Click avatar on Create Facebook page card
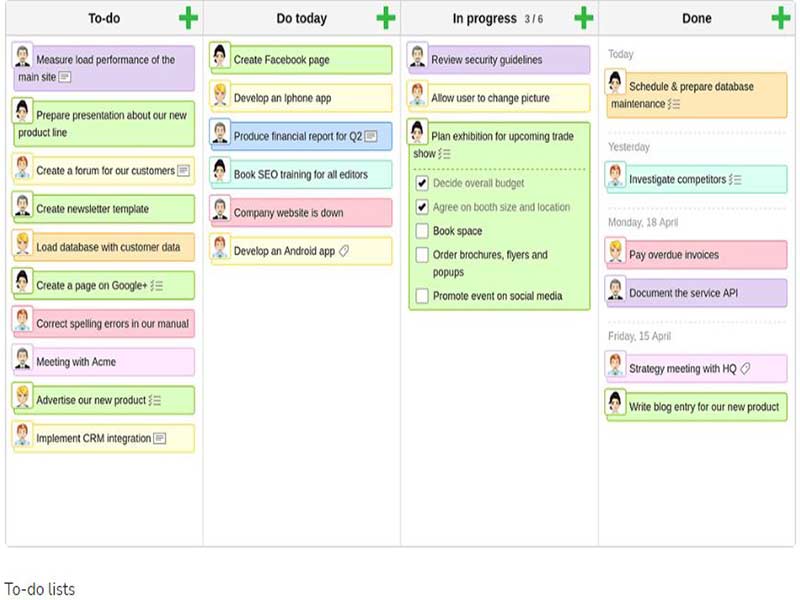800x600 pixels. tap(220, 57)
